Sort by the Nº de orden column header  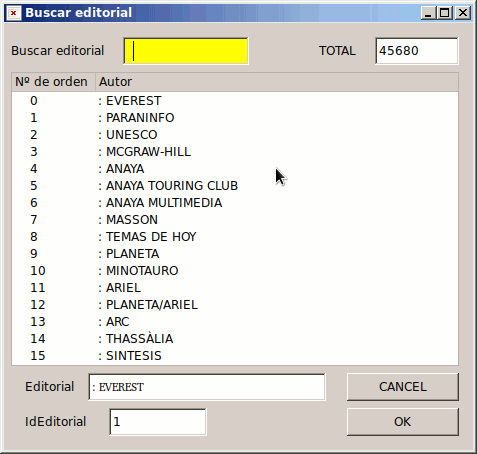53,82
